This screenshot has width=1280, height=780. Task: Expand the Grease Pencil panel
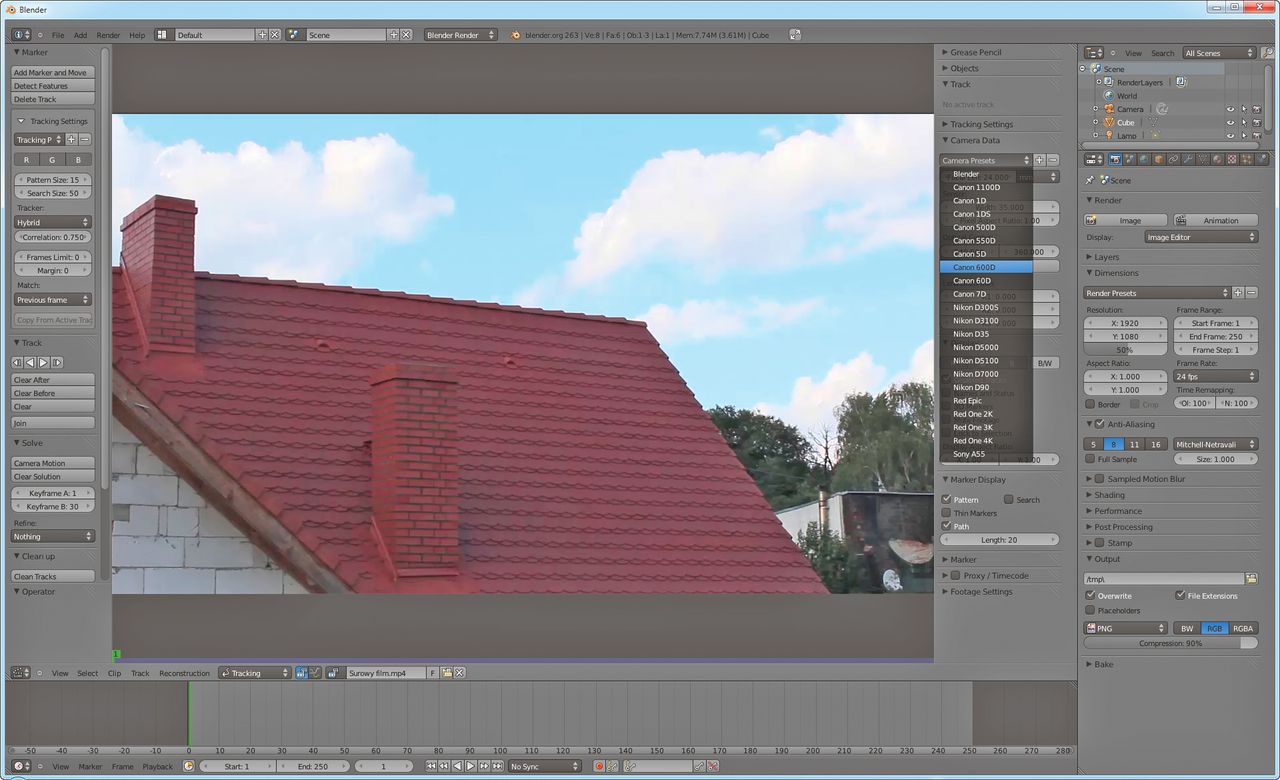click(x=976, y=52)
